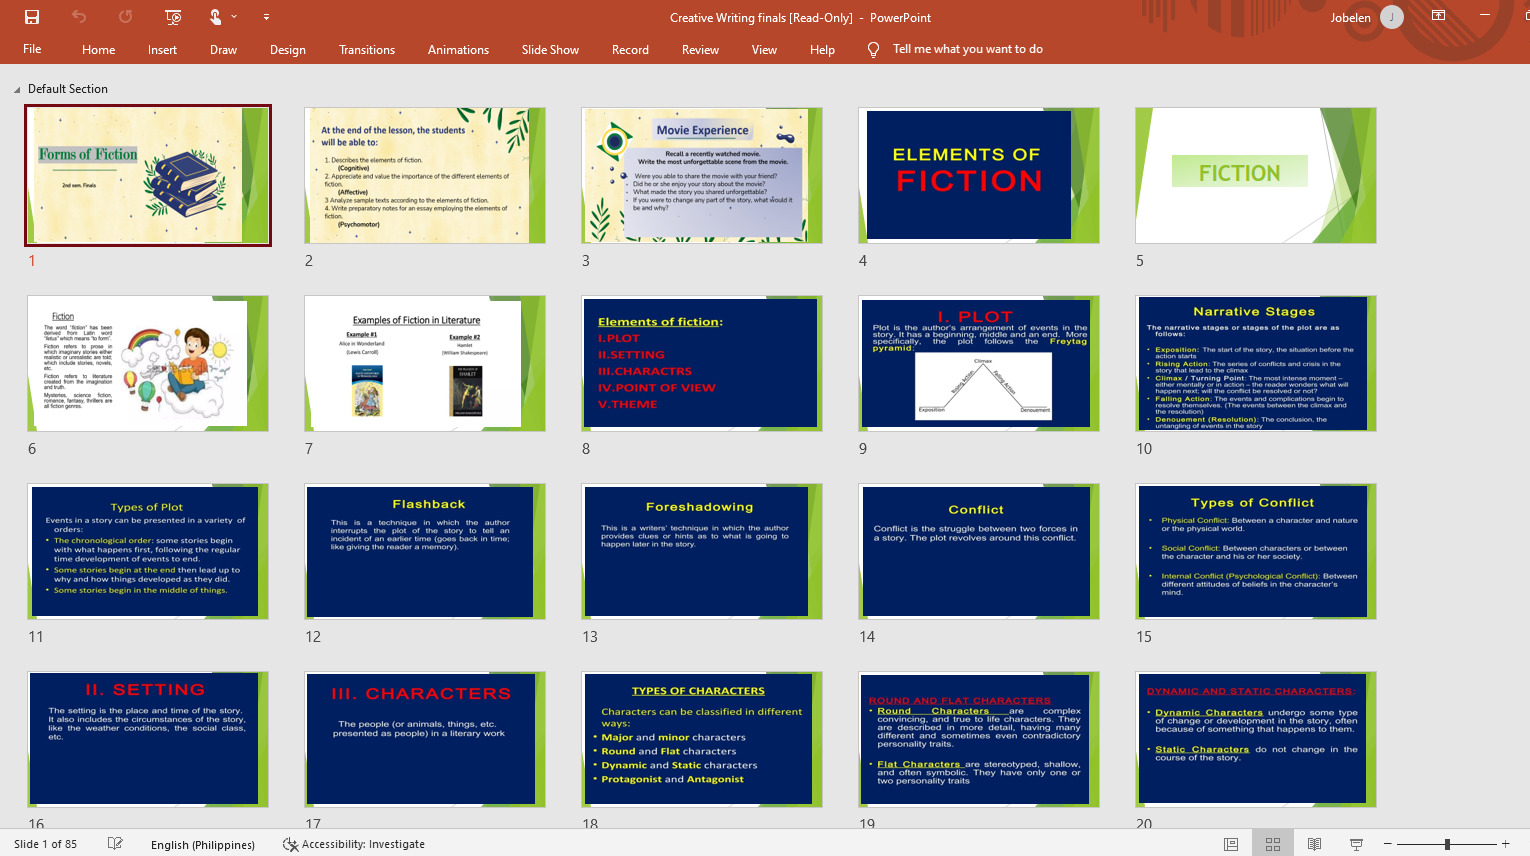Open the Animations tab
1530x856 pixels.
tap(458, 50)
